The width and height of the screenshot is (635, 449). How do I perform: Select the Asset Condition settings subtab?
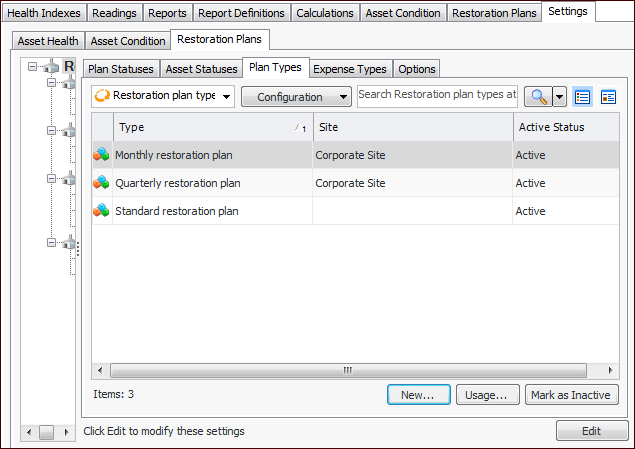click(128, 41)
